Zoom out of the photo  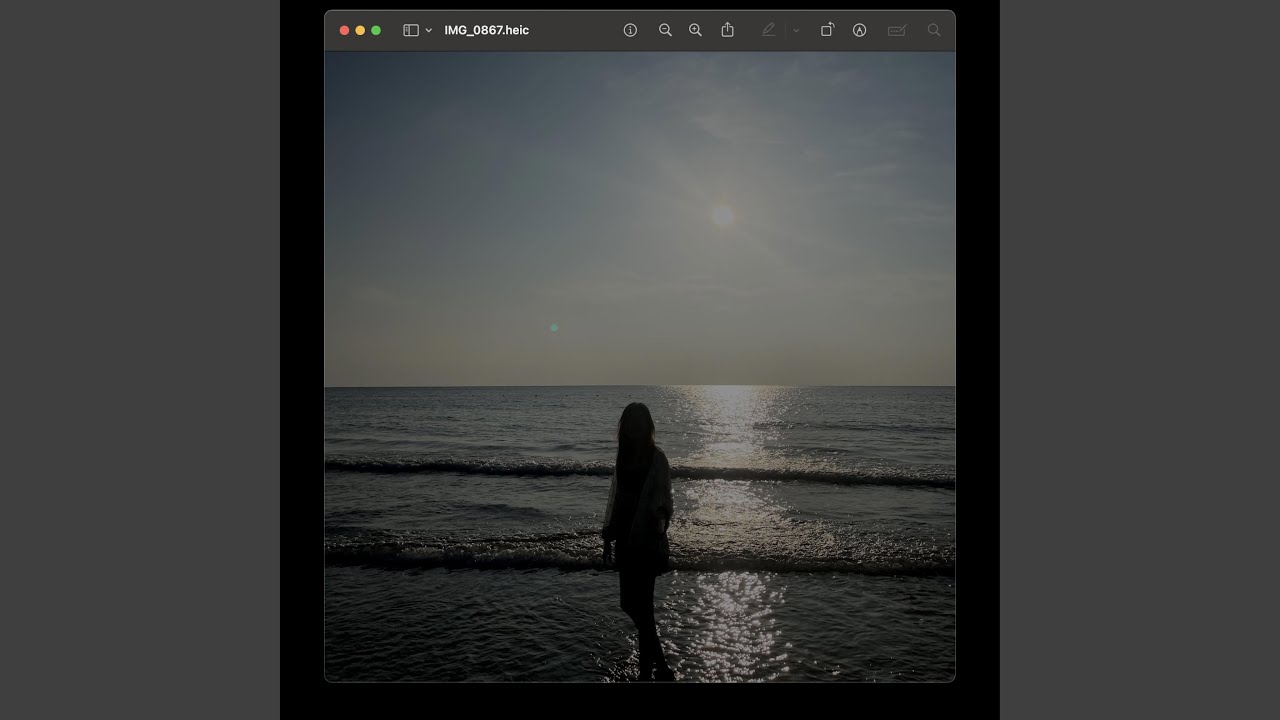[665, 30]
